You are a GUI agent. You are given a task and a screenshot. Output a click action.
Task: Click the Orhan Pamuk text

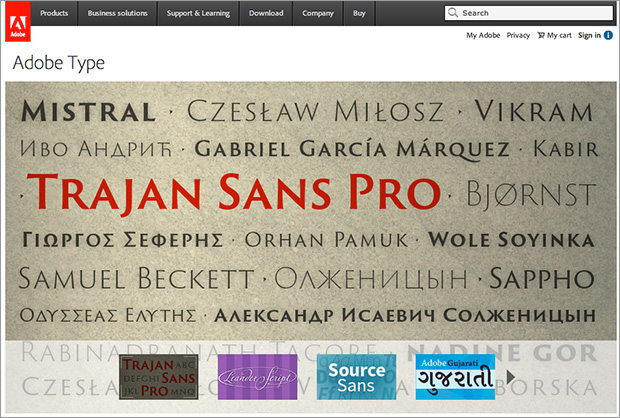click(x=326, y=240)
